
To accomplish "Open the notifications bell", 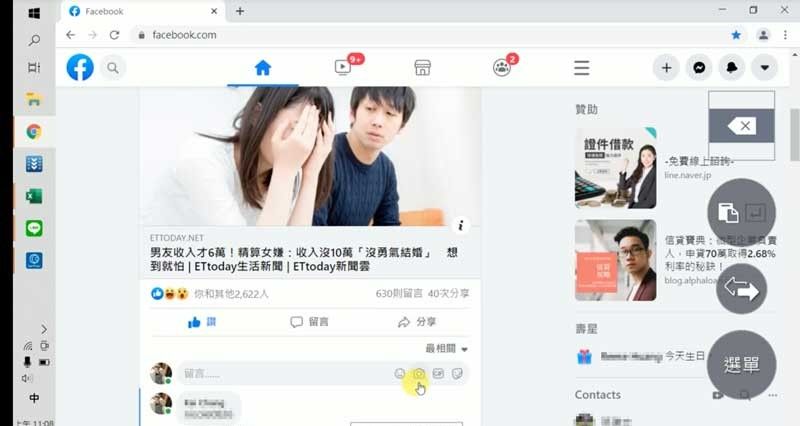I will click(x=732, y=68).
